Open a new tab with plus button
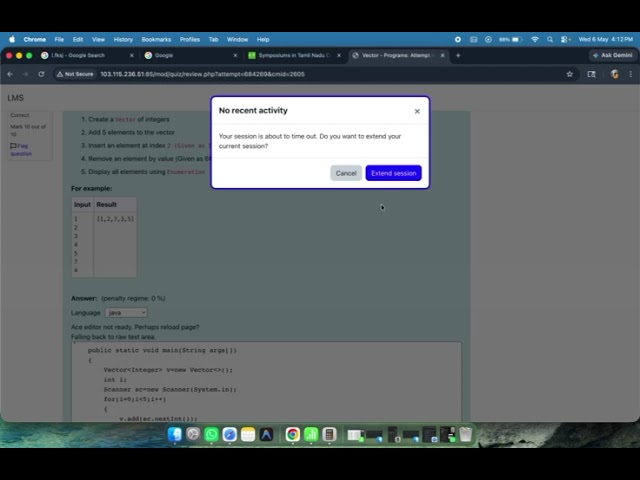Viewport: 640px width, 480px height. point(458,55)
